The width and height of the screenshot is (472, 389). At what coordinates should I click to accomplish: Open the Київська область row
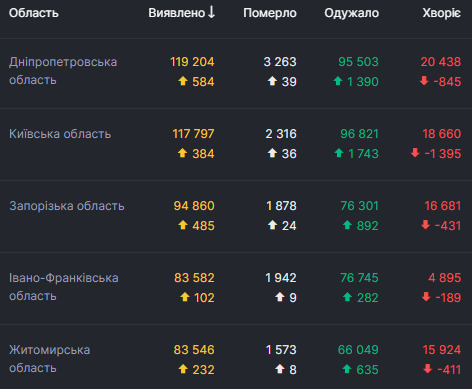tap(236, 144)
